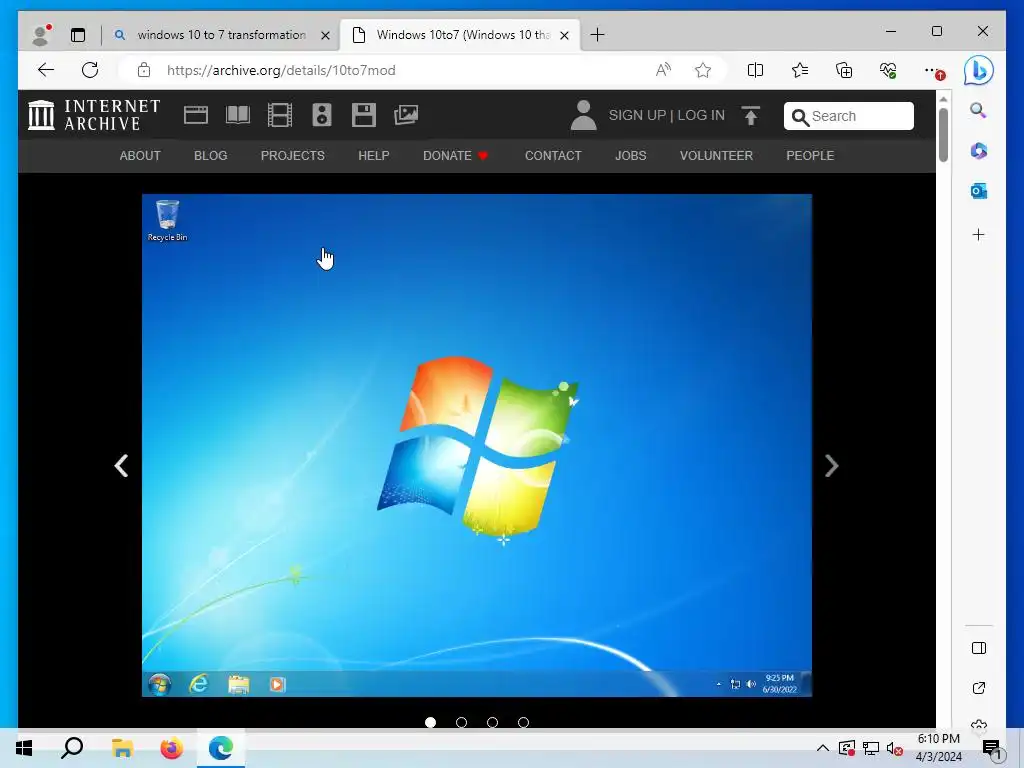The height and width of the screenshot is (768, 1024).
Task: Click the SIGN UP link
Action: click(x=637, y=115)
